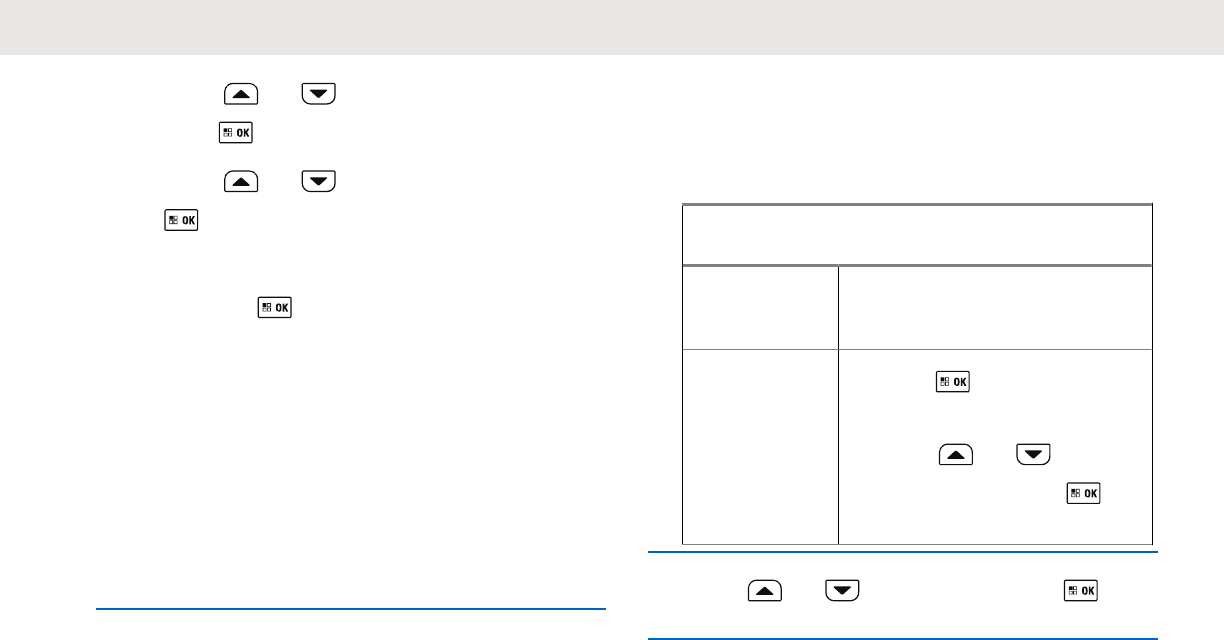This screenshot has width=1224, height=640.
Task: Click the down arrow below the table
Action: (843, 593)
